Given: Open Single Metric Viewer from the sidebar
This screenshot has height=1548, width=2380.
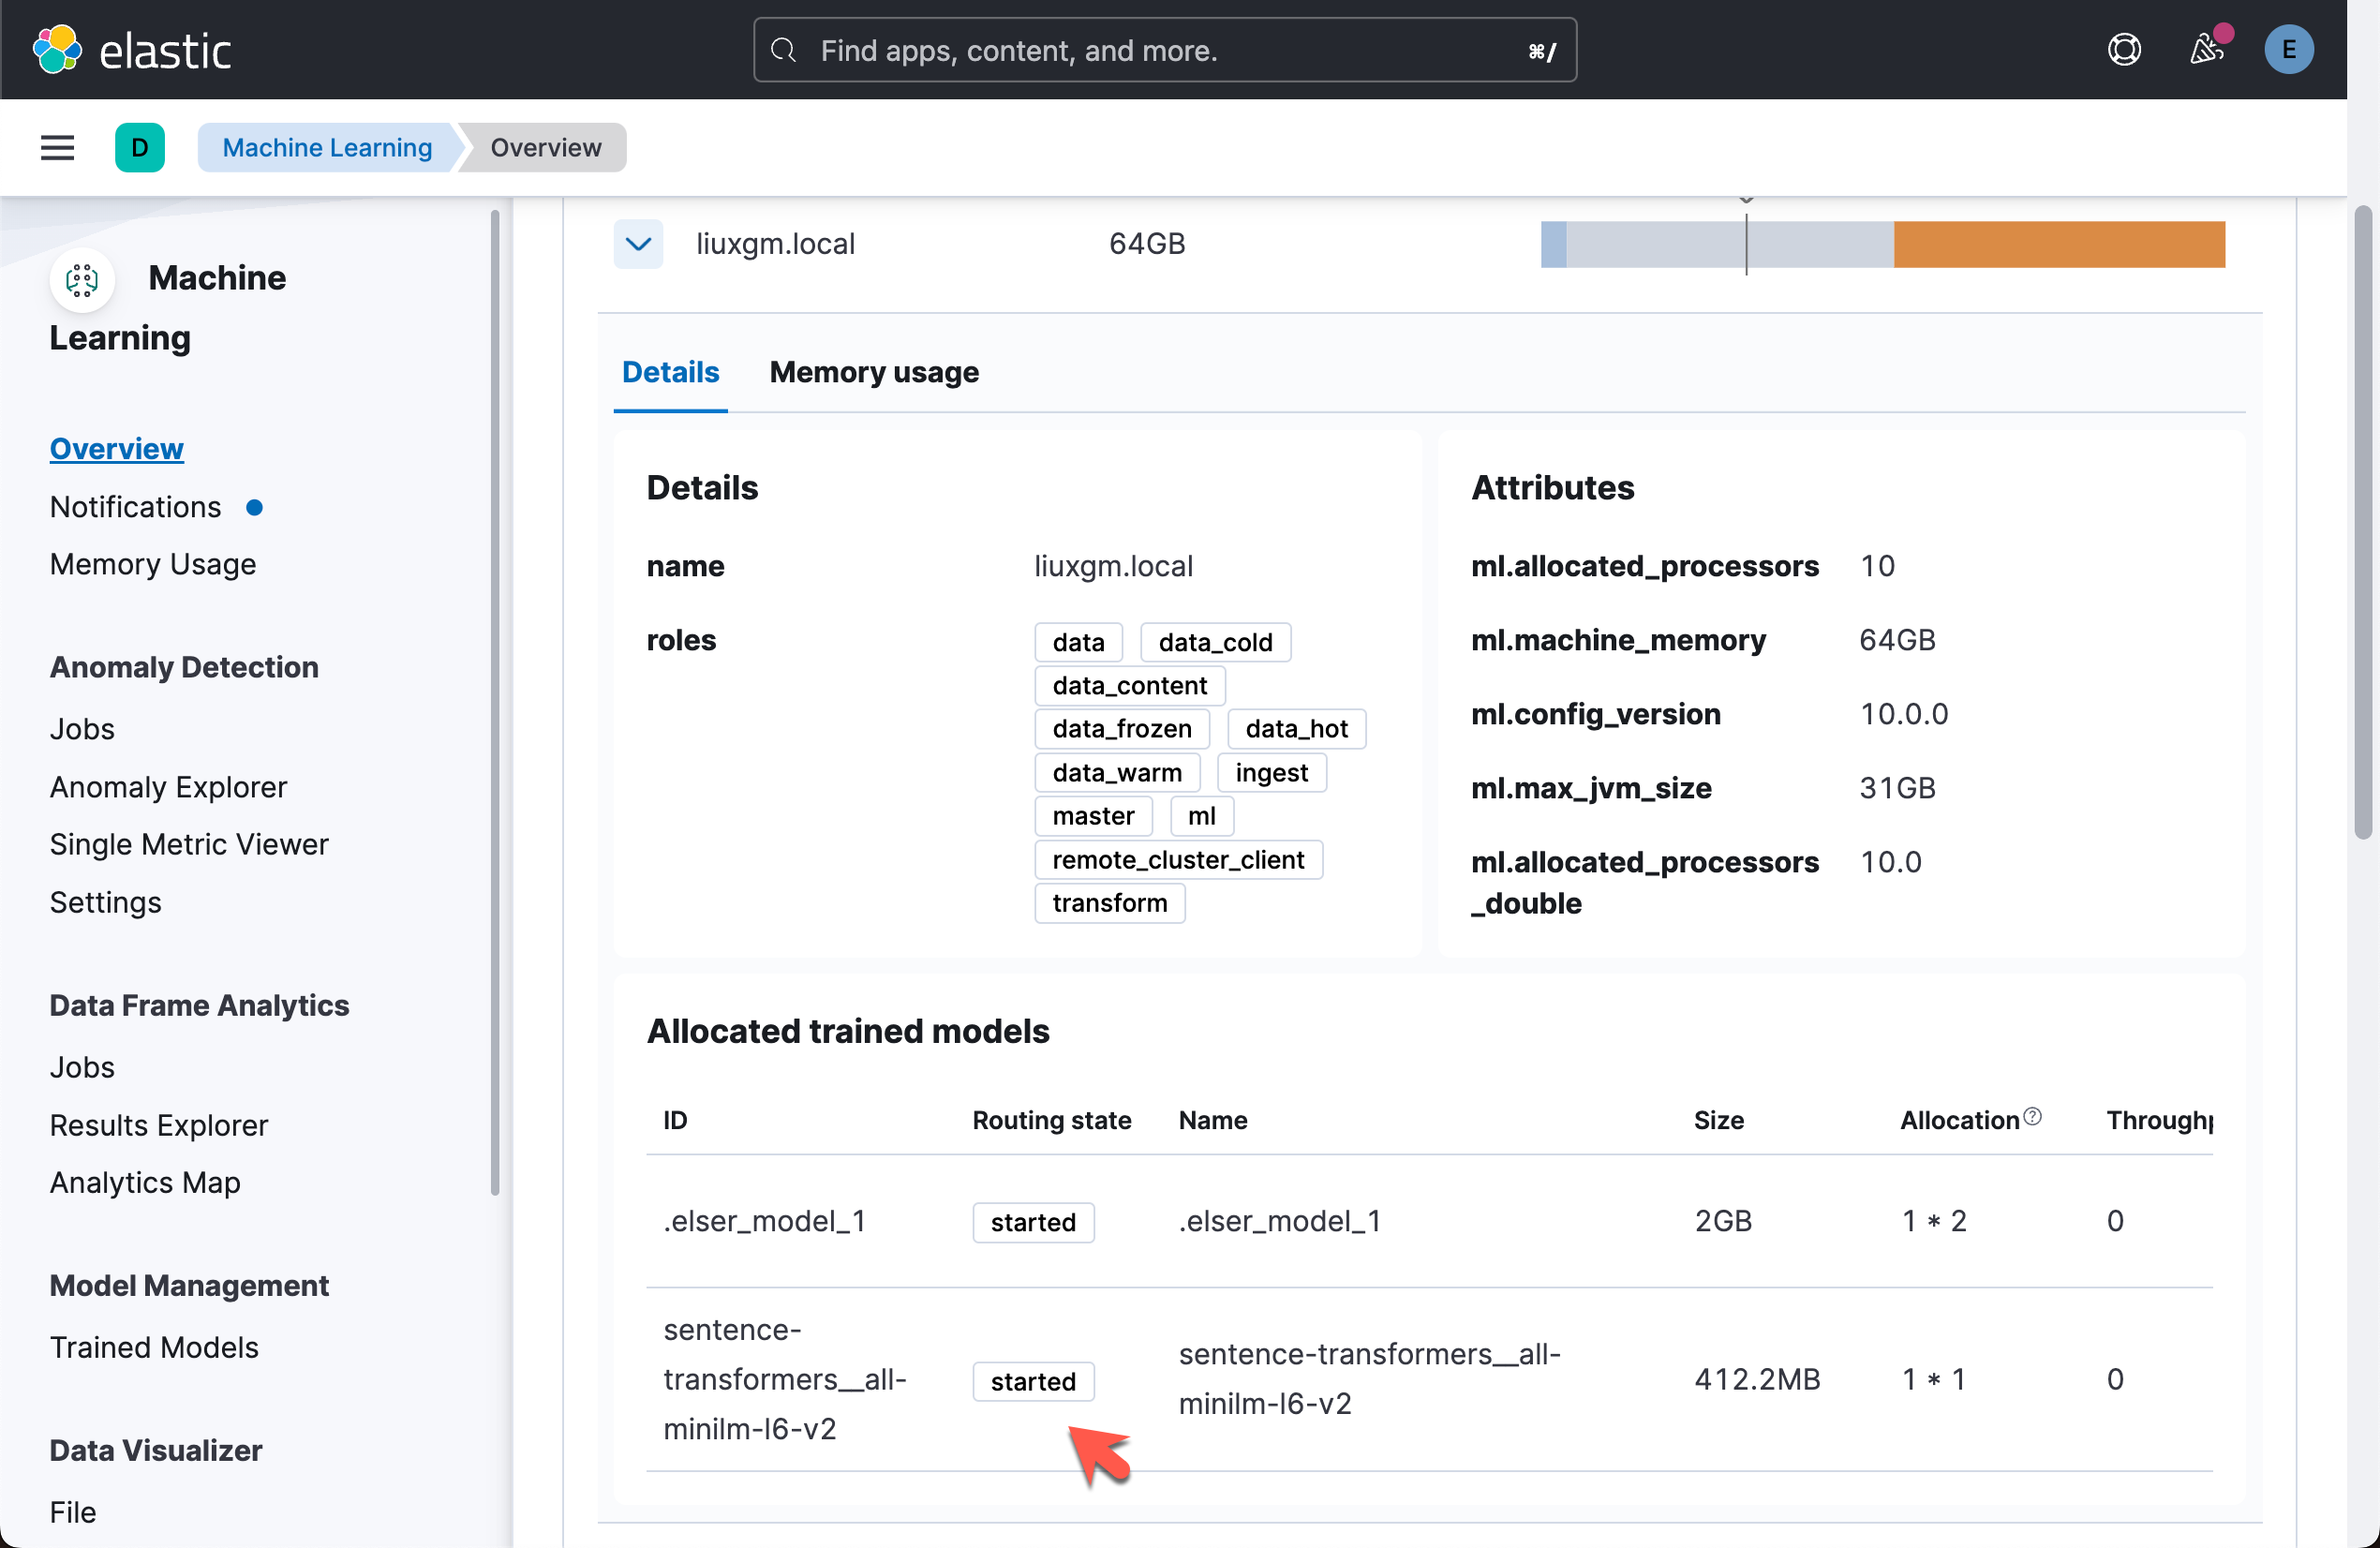Looking at the screenshot, I should coord(189,844).
